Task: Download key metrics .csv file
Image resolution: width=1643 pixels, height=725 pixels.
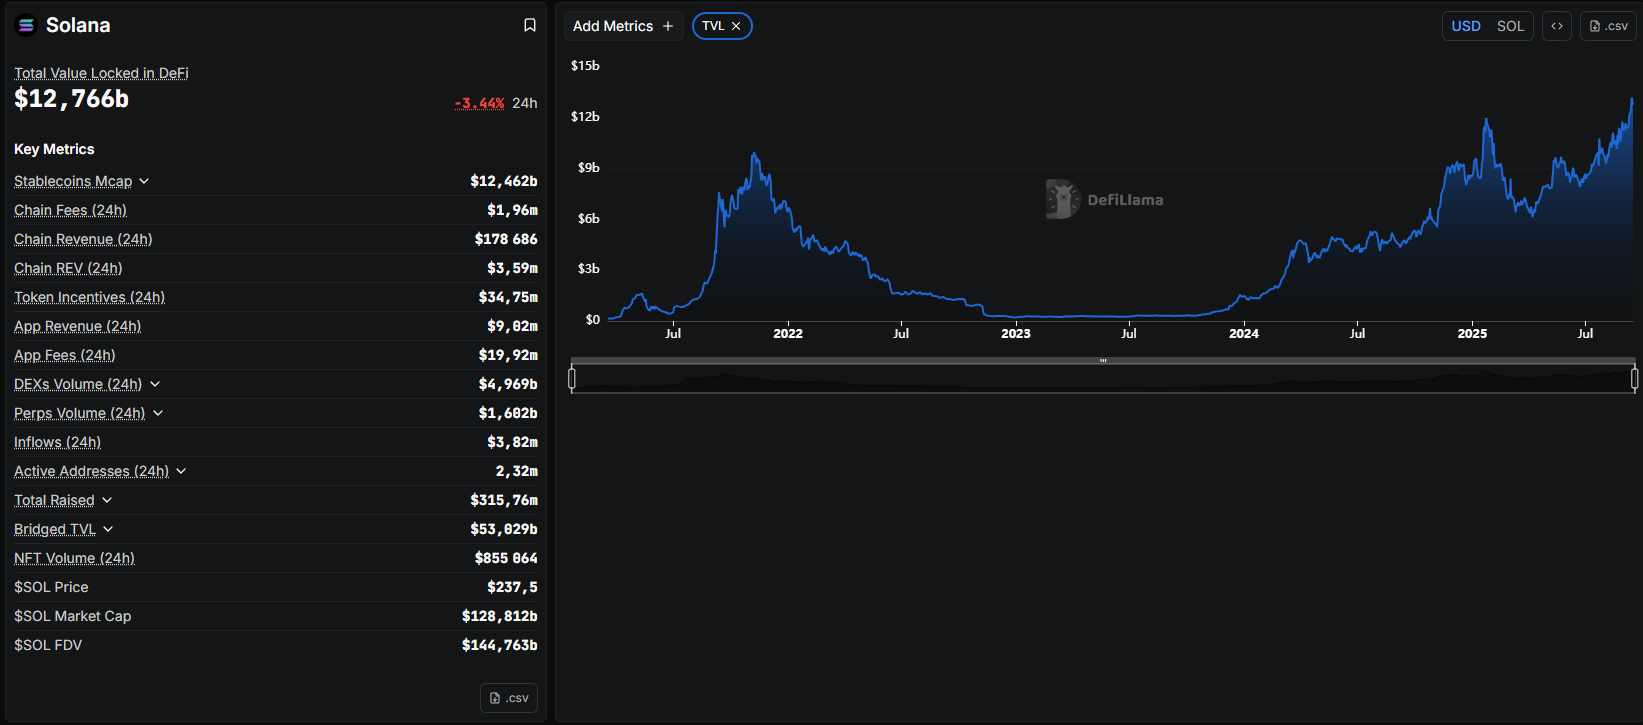Action: (x=509, y=698)
